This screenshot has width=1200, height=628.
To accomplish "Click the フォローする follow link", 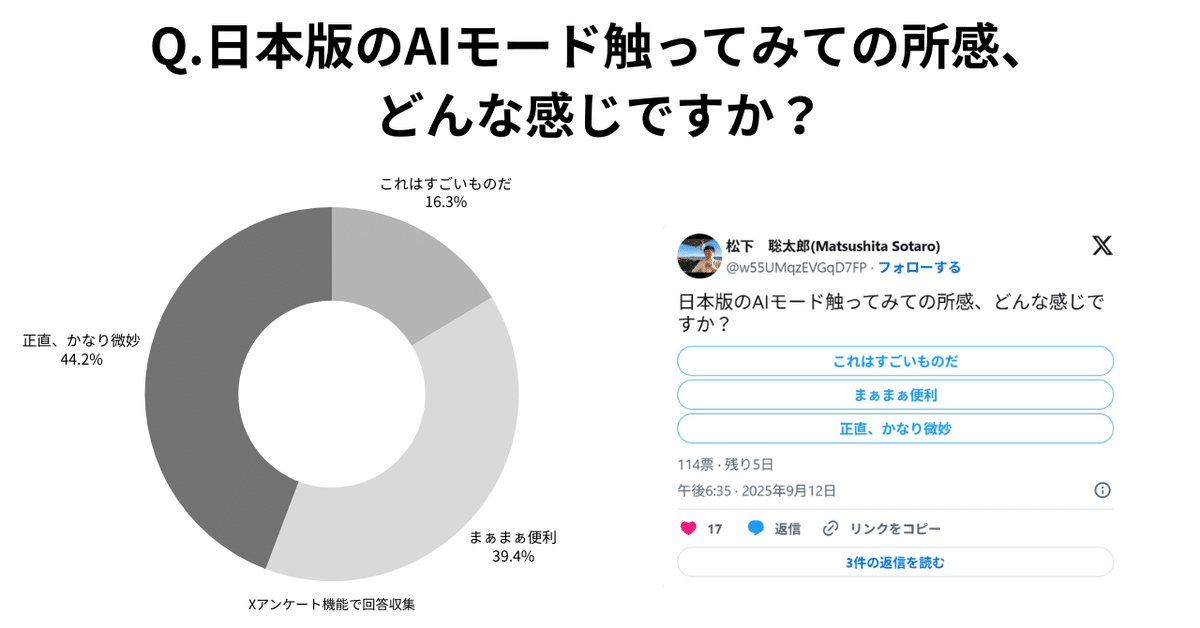I will click(x=920, y=267).
